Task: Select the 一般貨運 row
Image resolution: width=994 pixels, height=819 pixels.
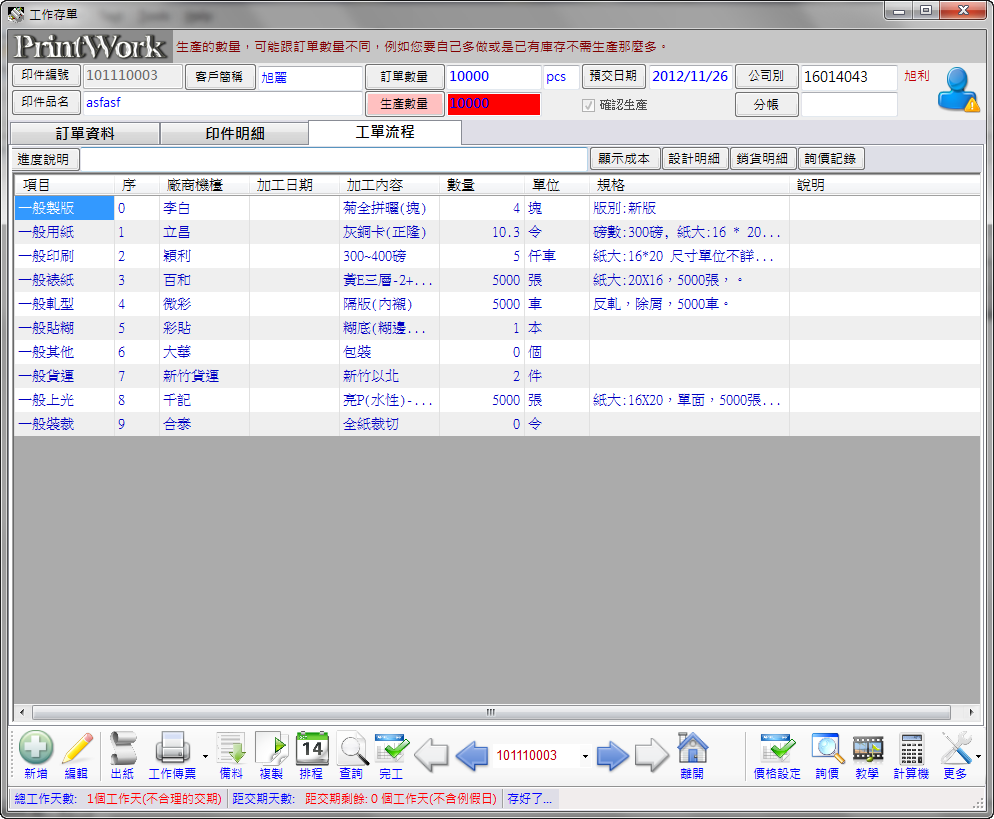Action: (x=497, y=376)
